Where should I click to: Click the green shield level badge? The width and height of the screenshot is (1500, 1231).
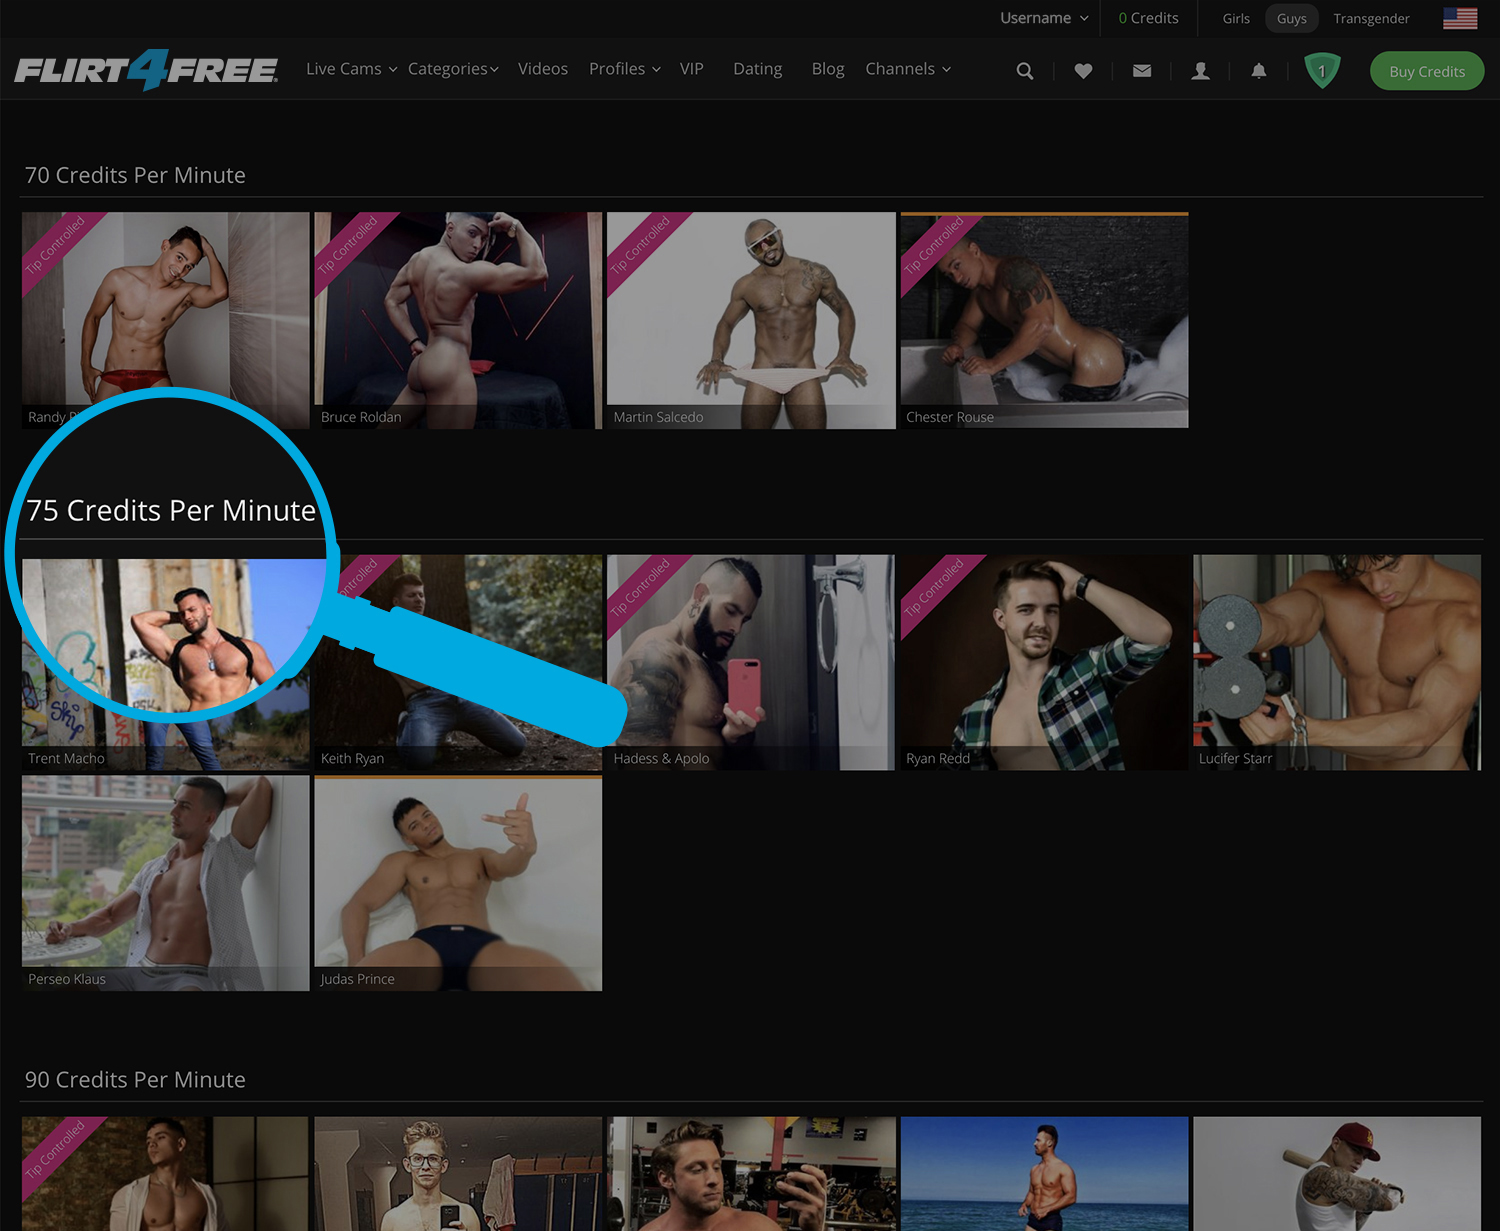tap(1322, 71)
